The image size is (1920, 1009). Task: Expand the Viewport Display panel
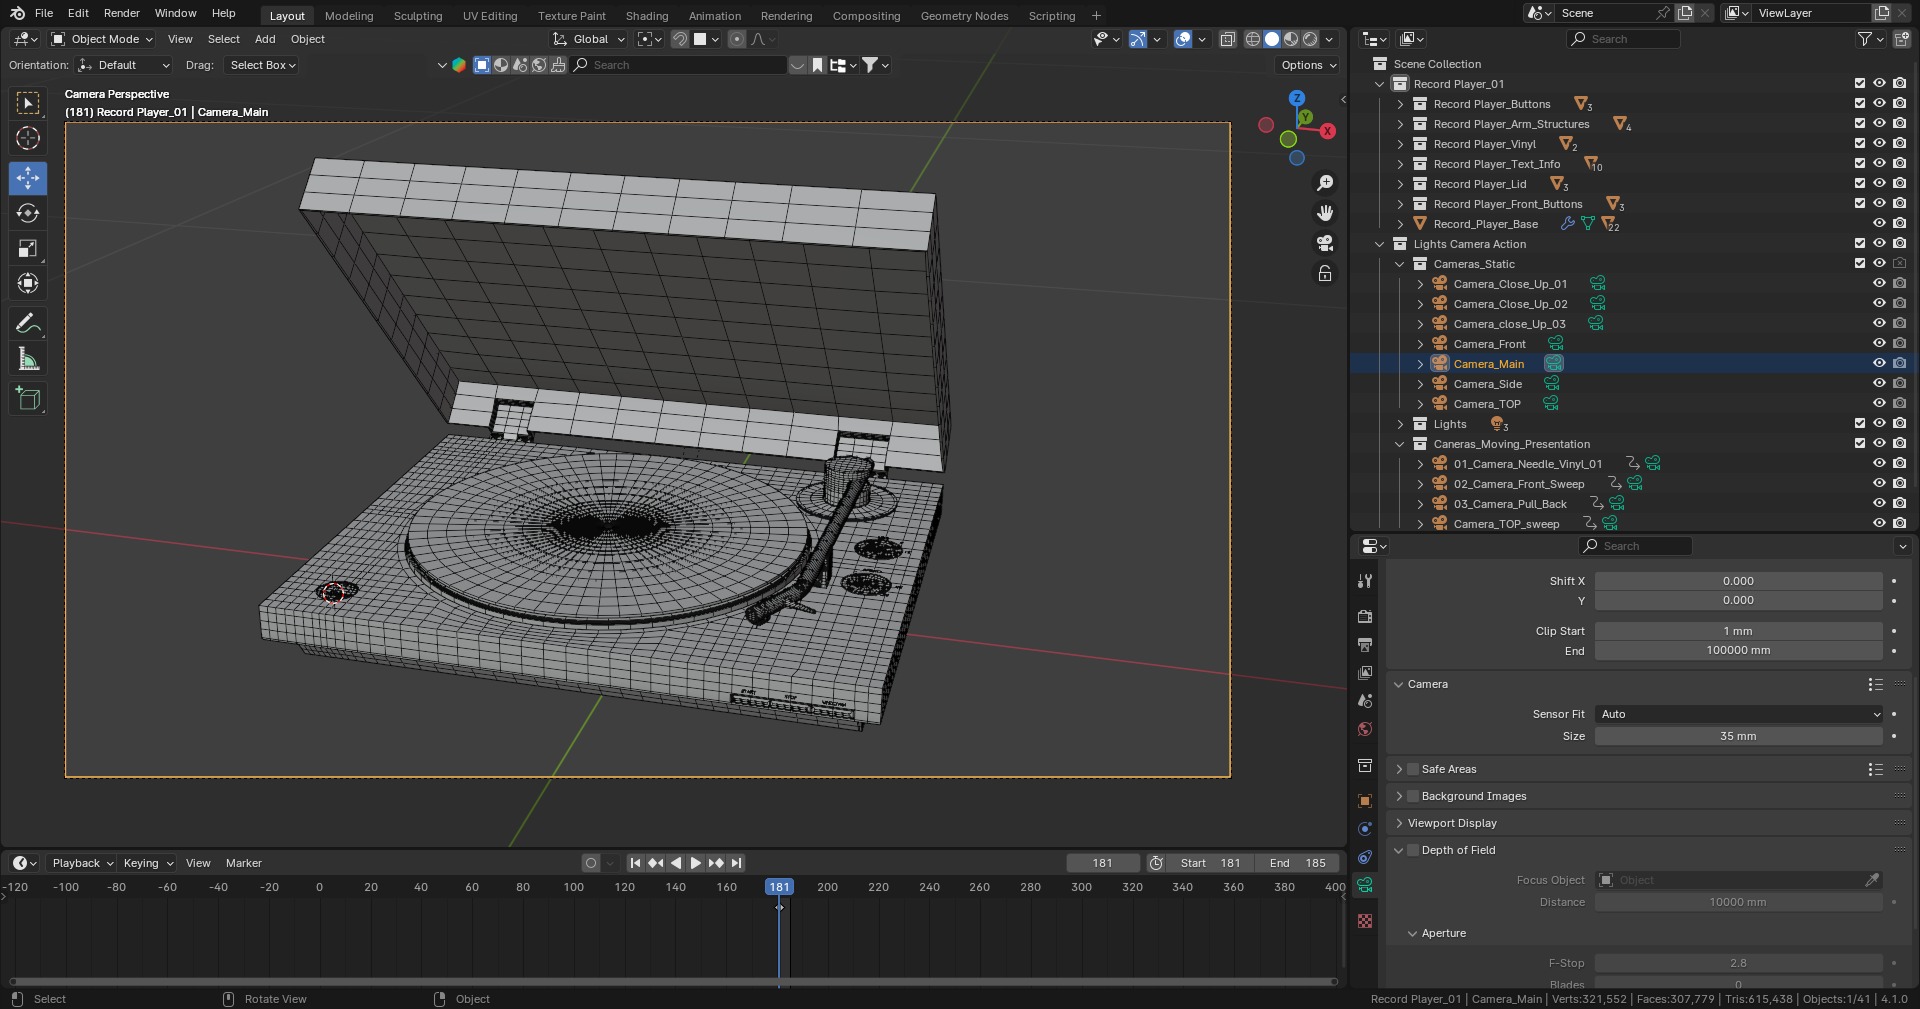click(x=1452, y=823)
